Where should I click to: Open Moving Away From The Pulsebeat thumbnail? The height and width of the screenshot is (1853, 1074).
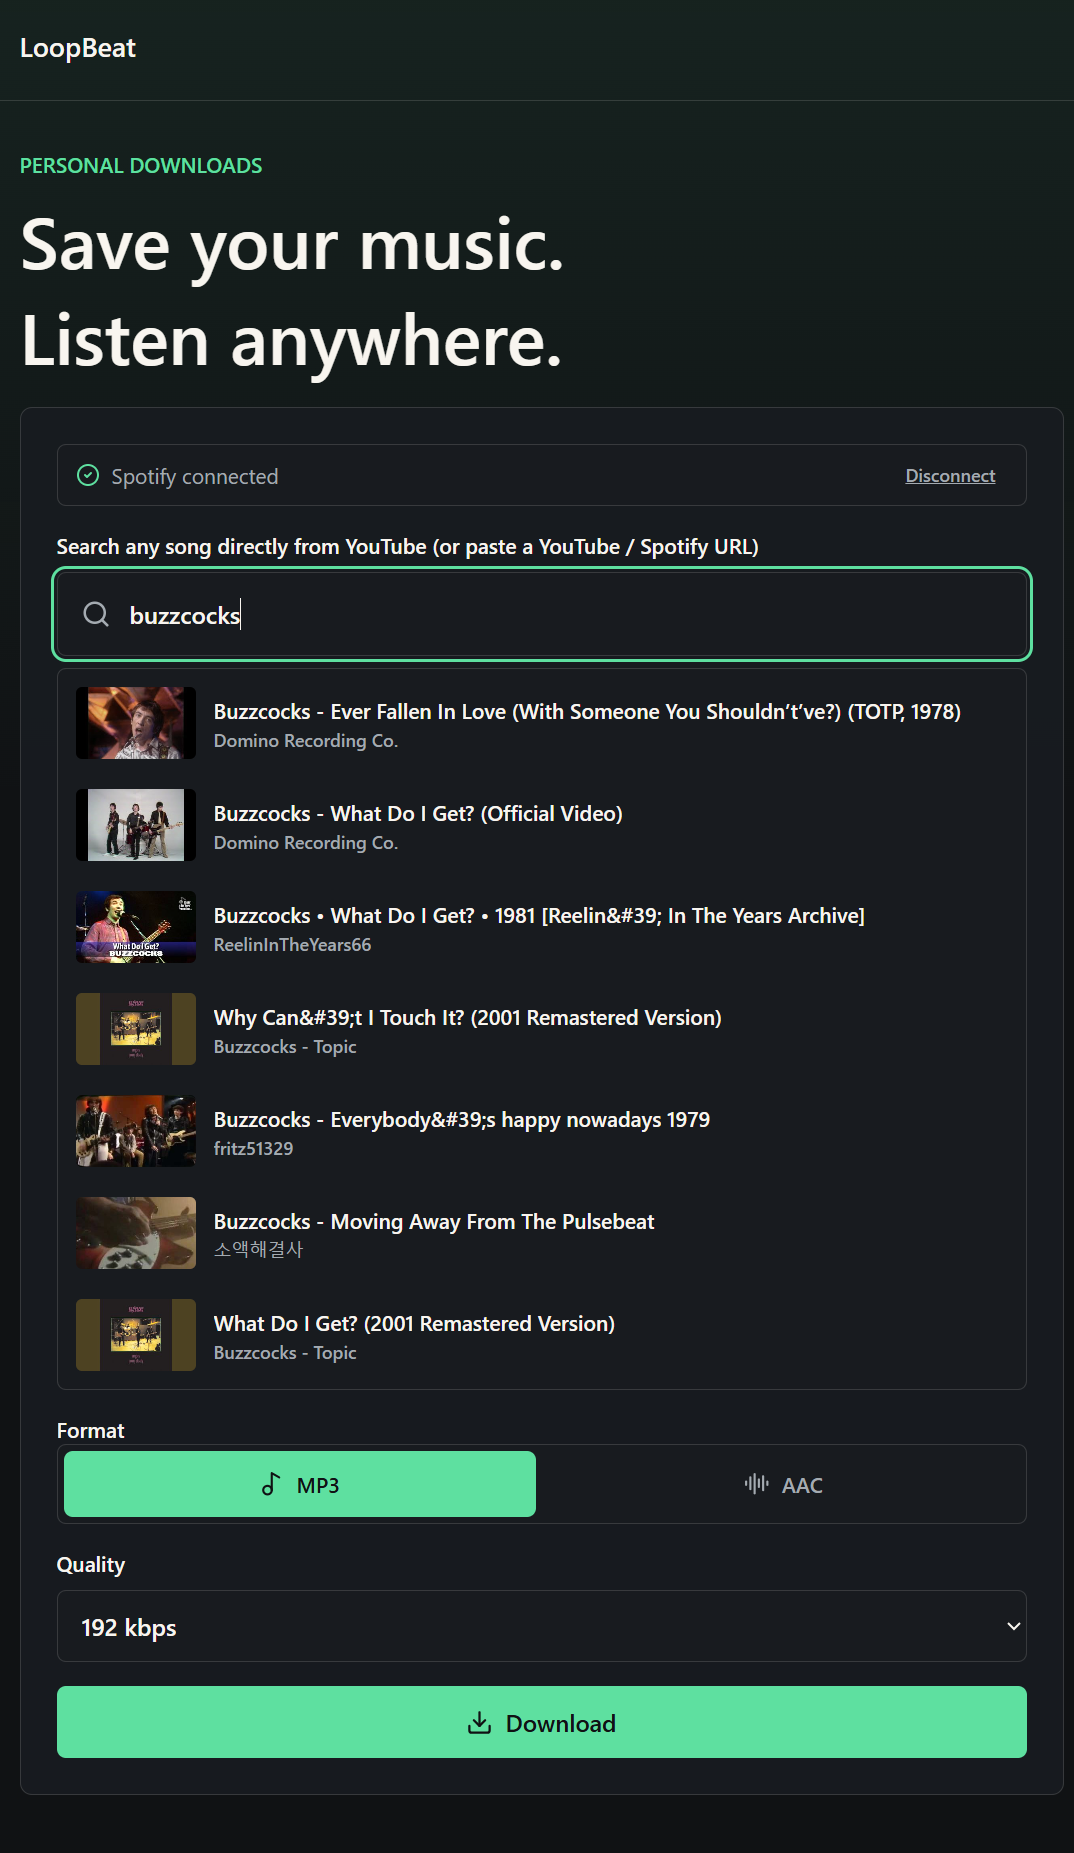pyautogui.click(x=136, y=1233)
